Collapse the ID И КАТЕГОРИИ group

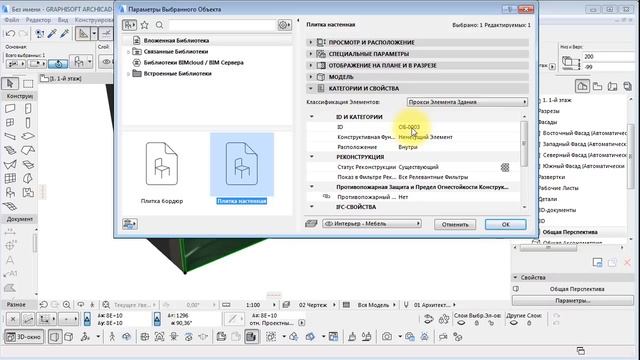point(312,117)
